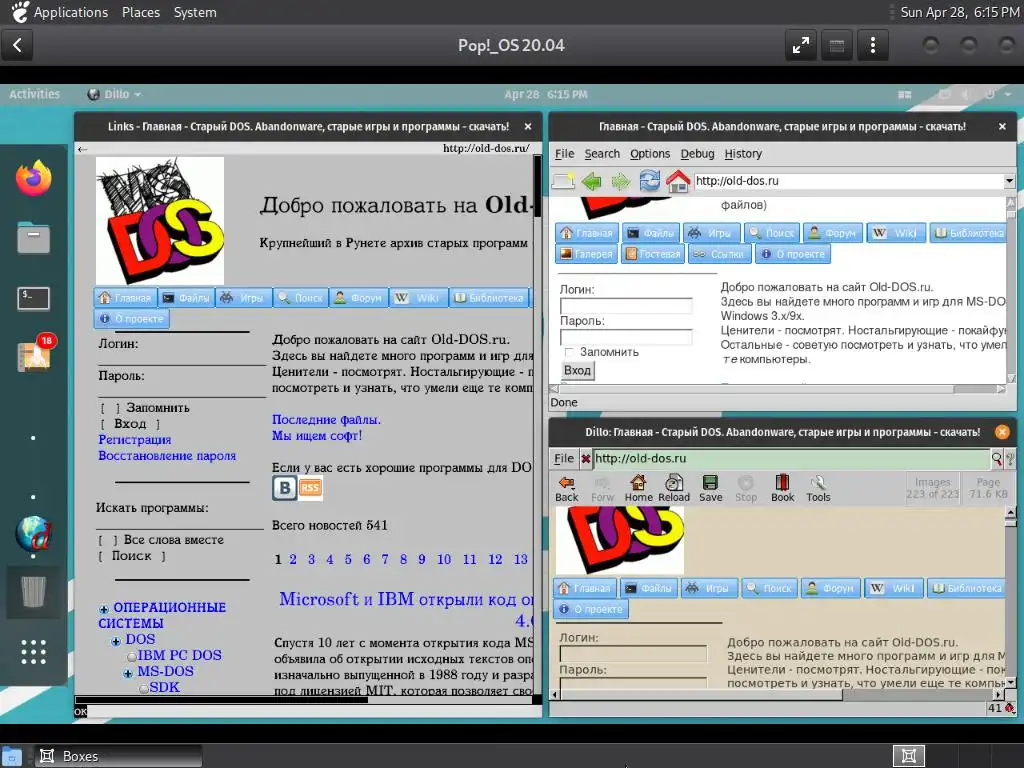This screenshot has height=768, width=1024.
Task: Open Trash icon in dock
Action: tap(33, 592)
